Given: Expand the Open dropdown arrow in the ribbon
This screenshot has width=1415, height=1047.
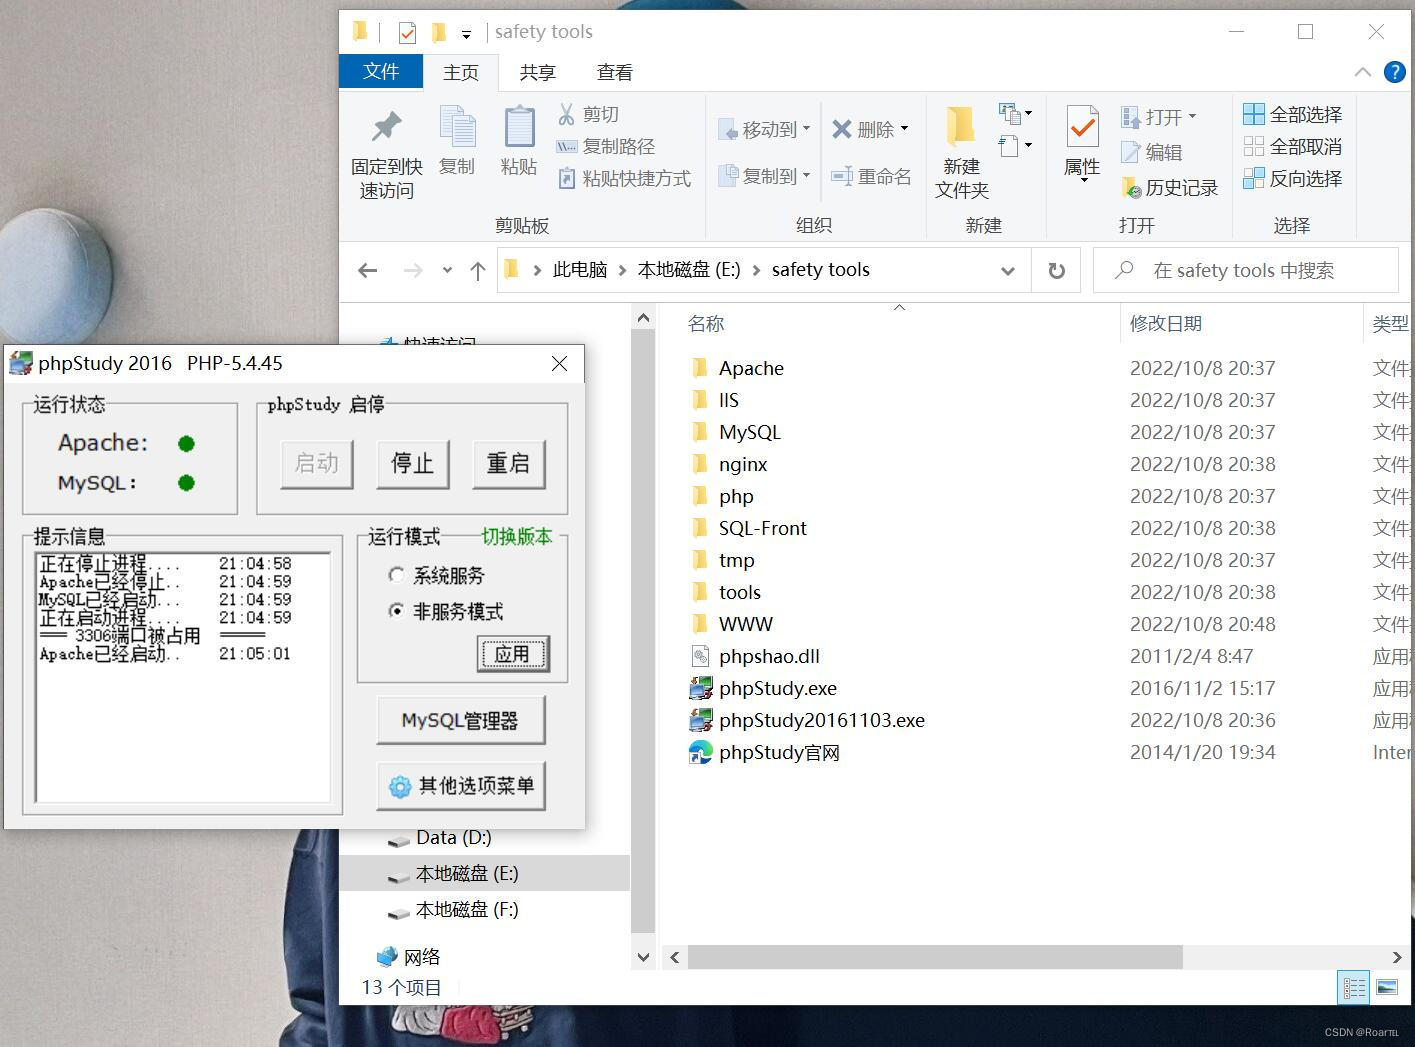Looking at the screenshot, I should 1192,117.
